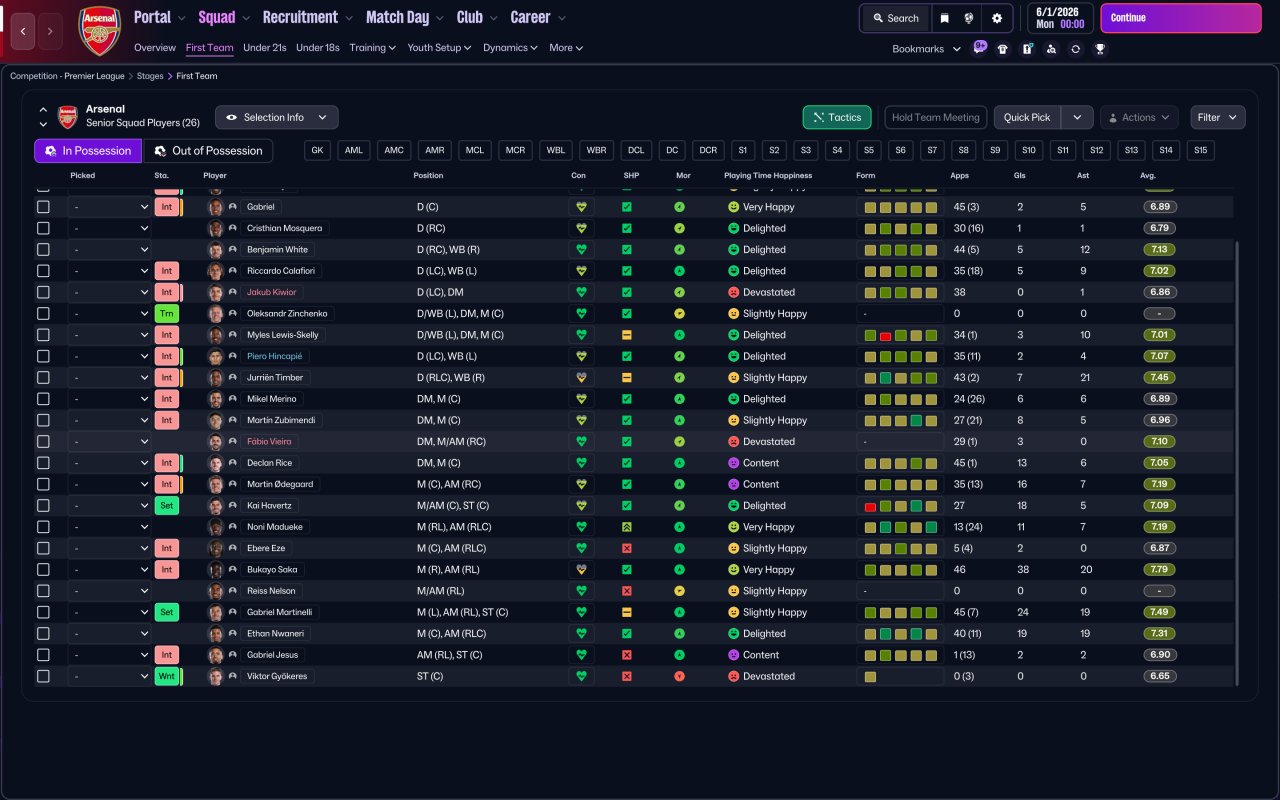Check the box for Bukayo Saka
The height and width of the screenshot is (800, 1280).
click(43, 570)
